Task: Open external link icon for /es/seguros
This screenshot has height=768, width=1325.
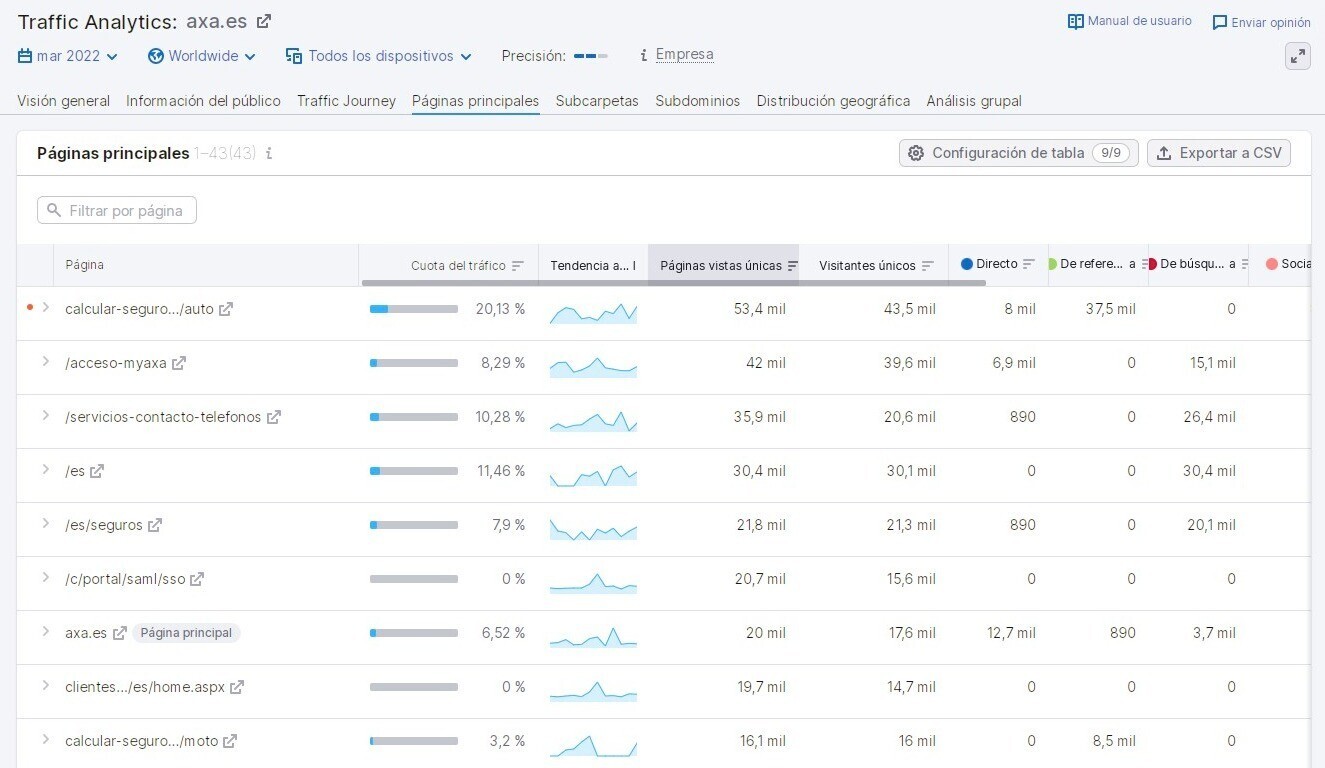Action: 155,525
